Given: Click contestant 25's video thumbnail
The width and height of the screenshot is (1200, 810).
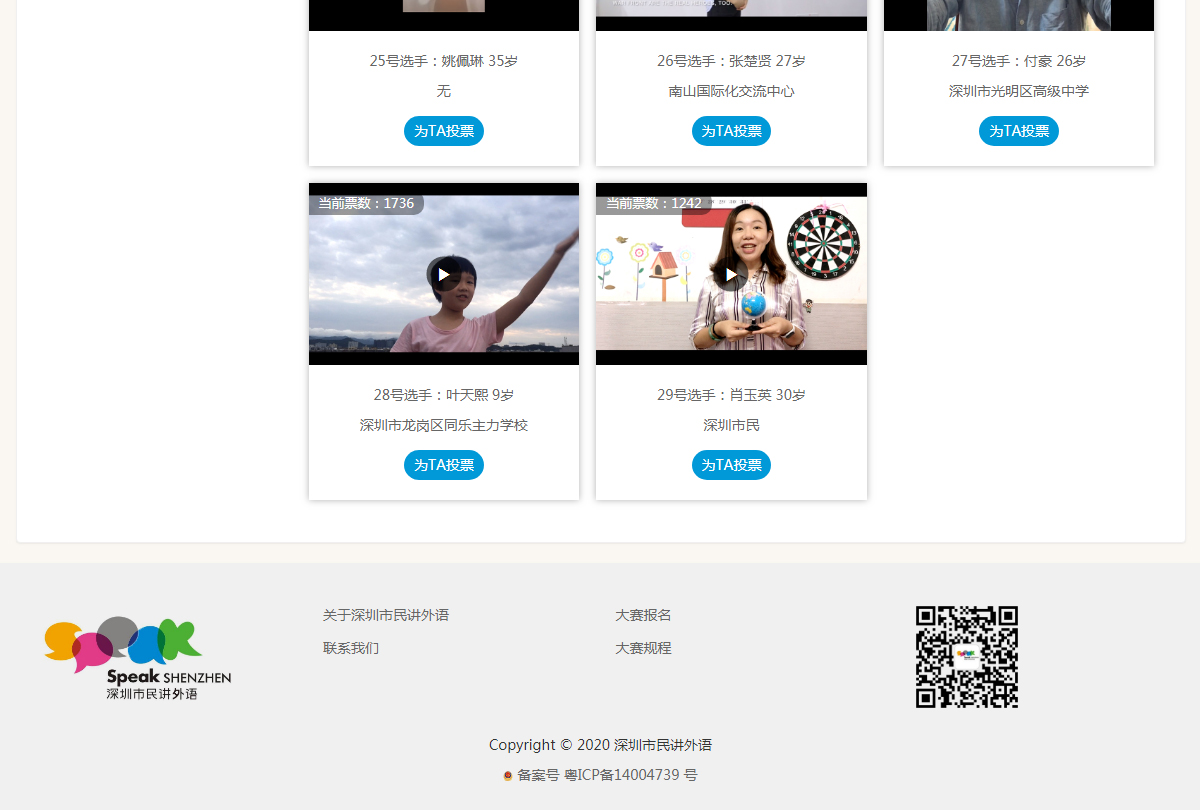Looking at the screenshot, I should (444, 15).
